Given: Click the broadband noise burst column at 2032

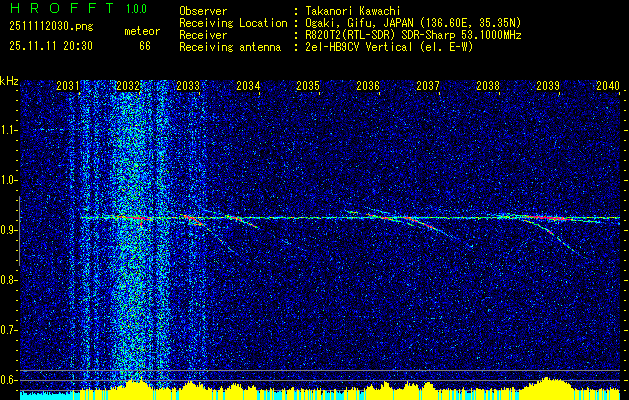Looking at the screenshot, I should pos(134,233).
